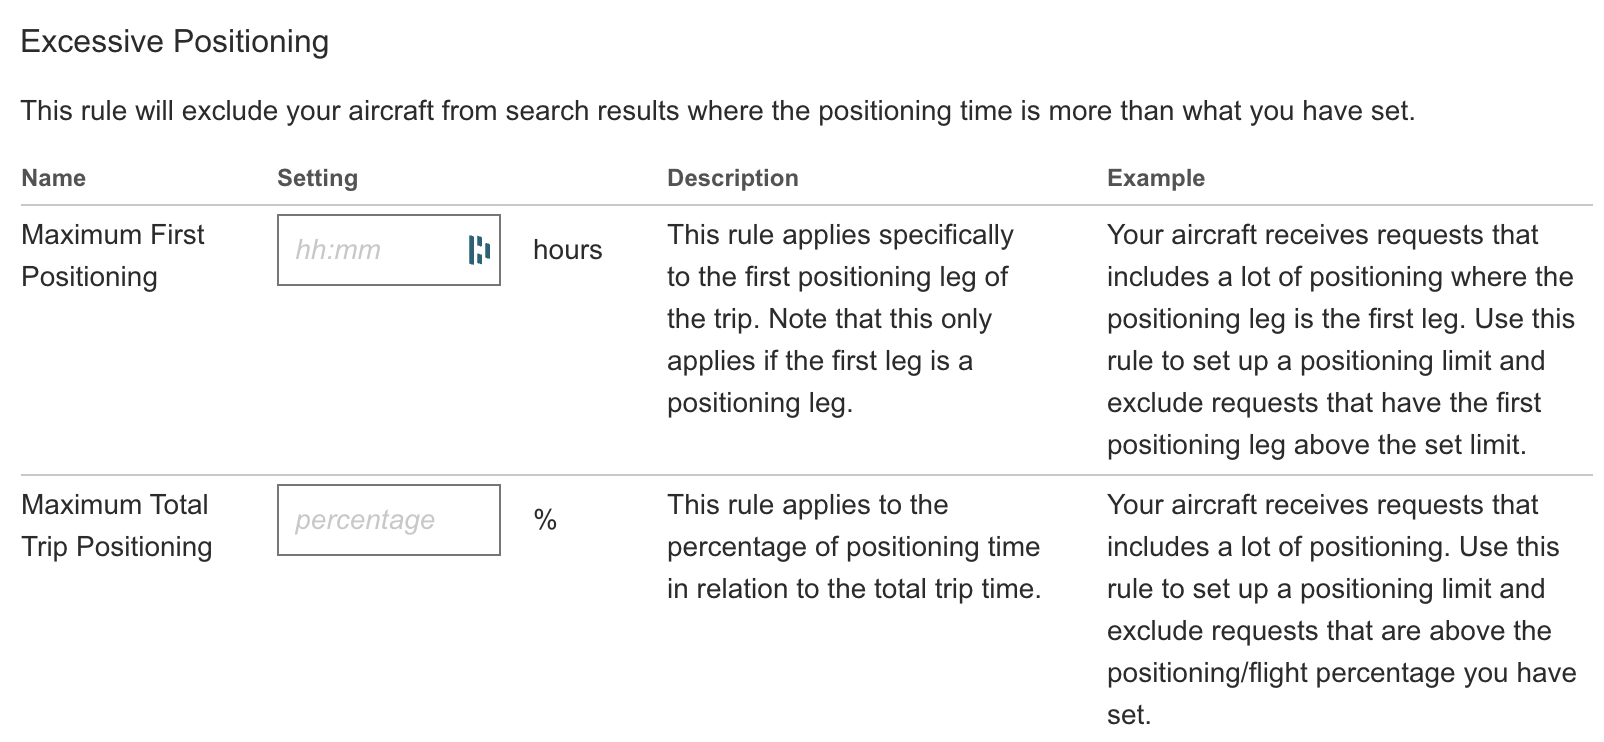Click the Setting column header
The image size is (1604, 742).
[317, 178]
